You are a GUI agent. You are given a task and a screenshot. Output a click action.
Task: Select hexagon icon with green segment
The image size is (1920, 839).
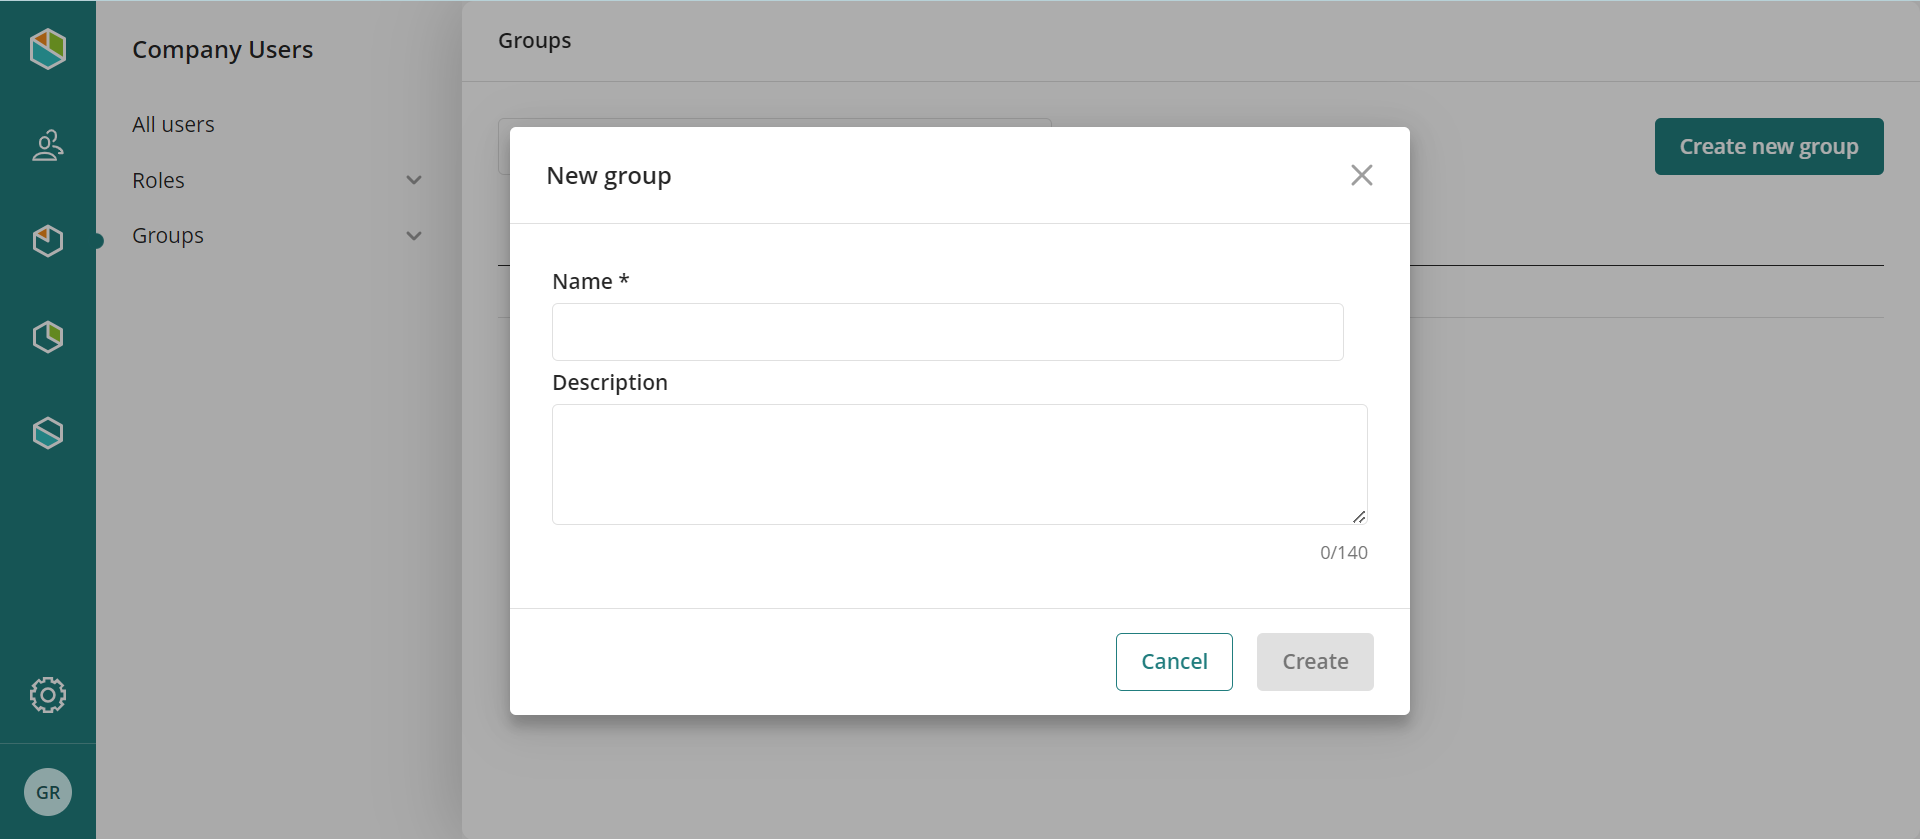(47, 337)
